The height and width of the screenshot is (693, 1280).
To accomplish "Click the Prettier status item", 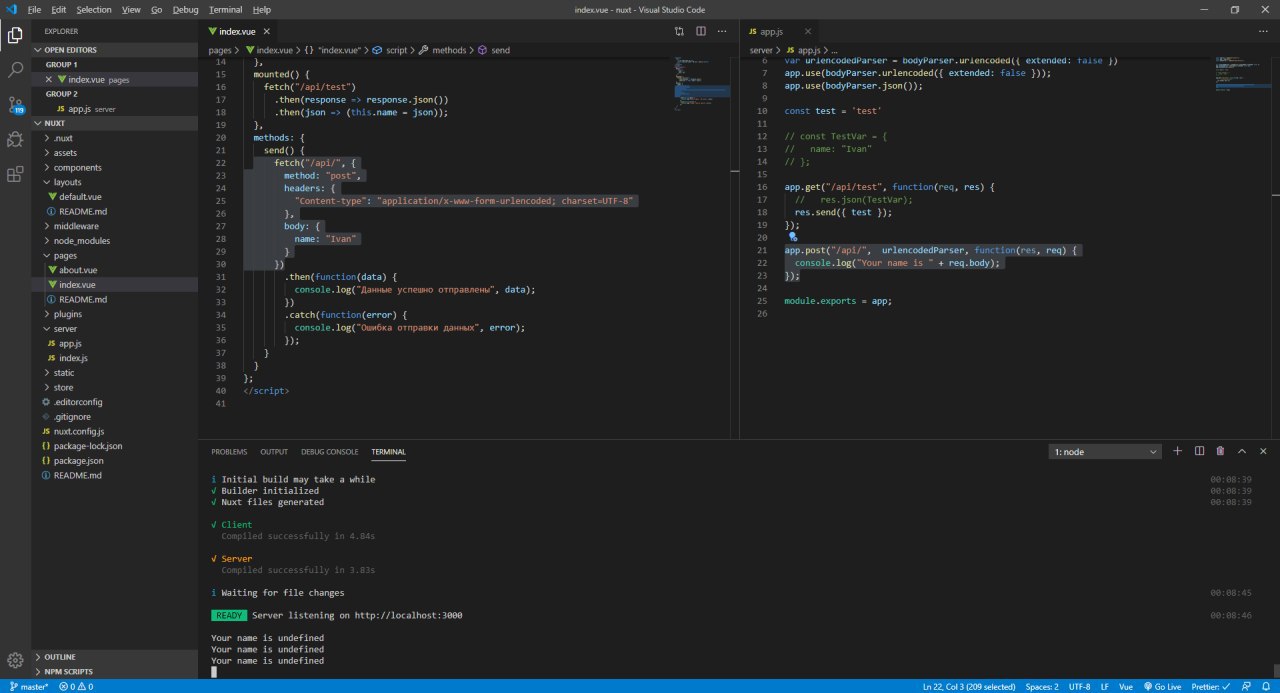I will tap(1211, 687).
